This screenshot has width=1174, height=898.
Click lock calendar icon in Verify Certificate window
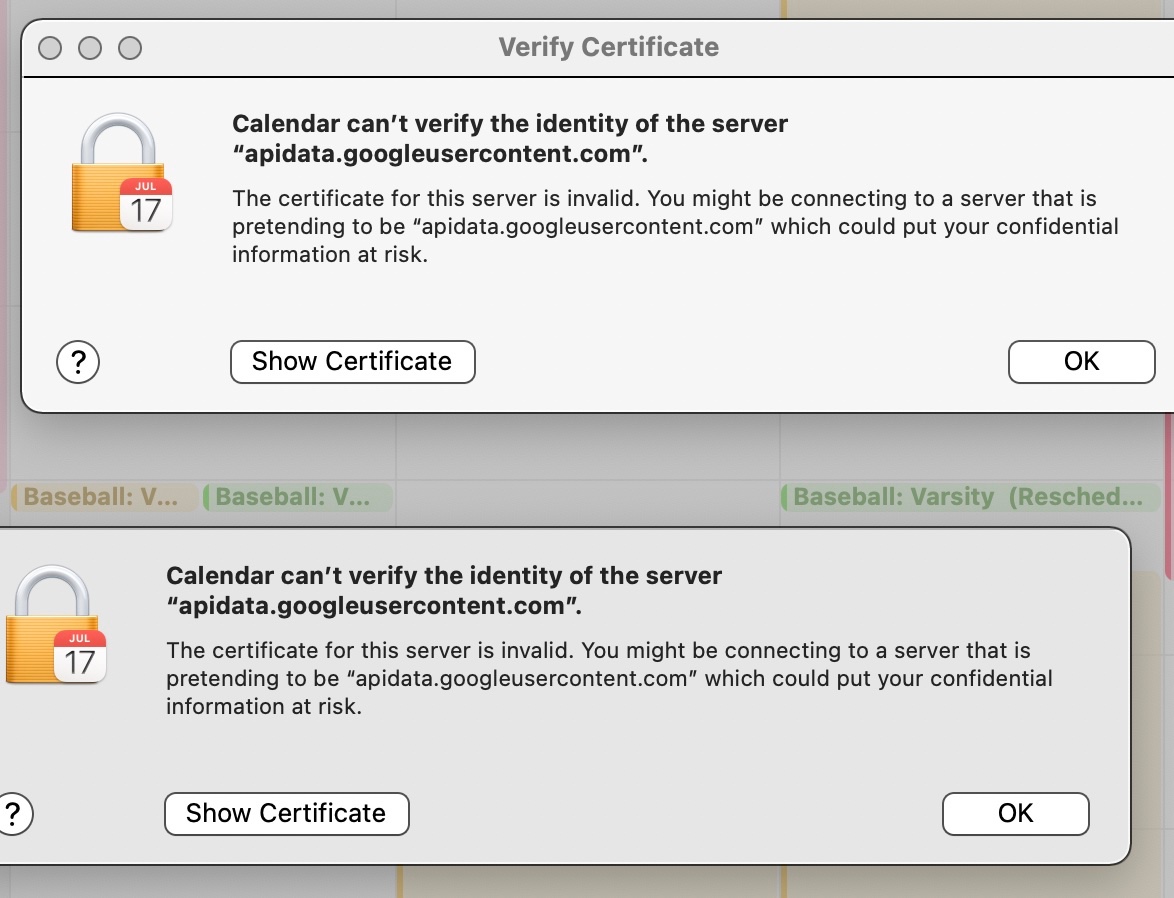[121, 172]
